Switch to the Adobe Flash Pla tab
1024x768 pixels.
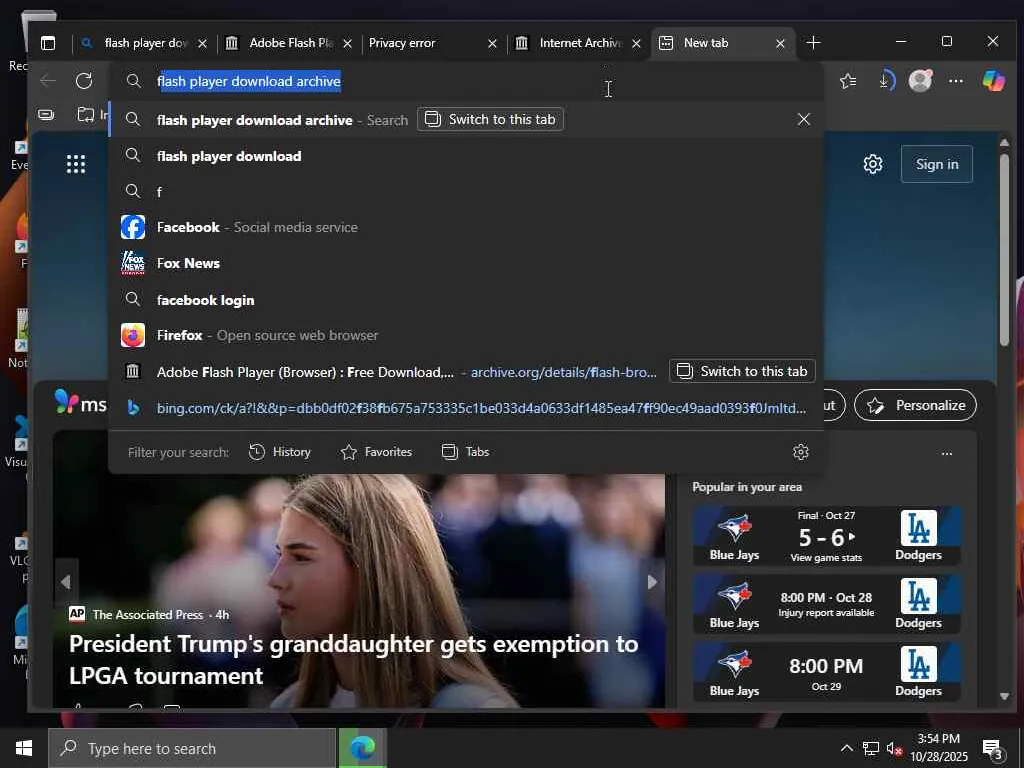click(291, 43)
